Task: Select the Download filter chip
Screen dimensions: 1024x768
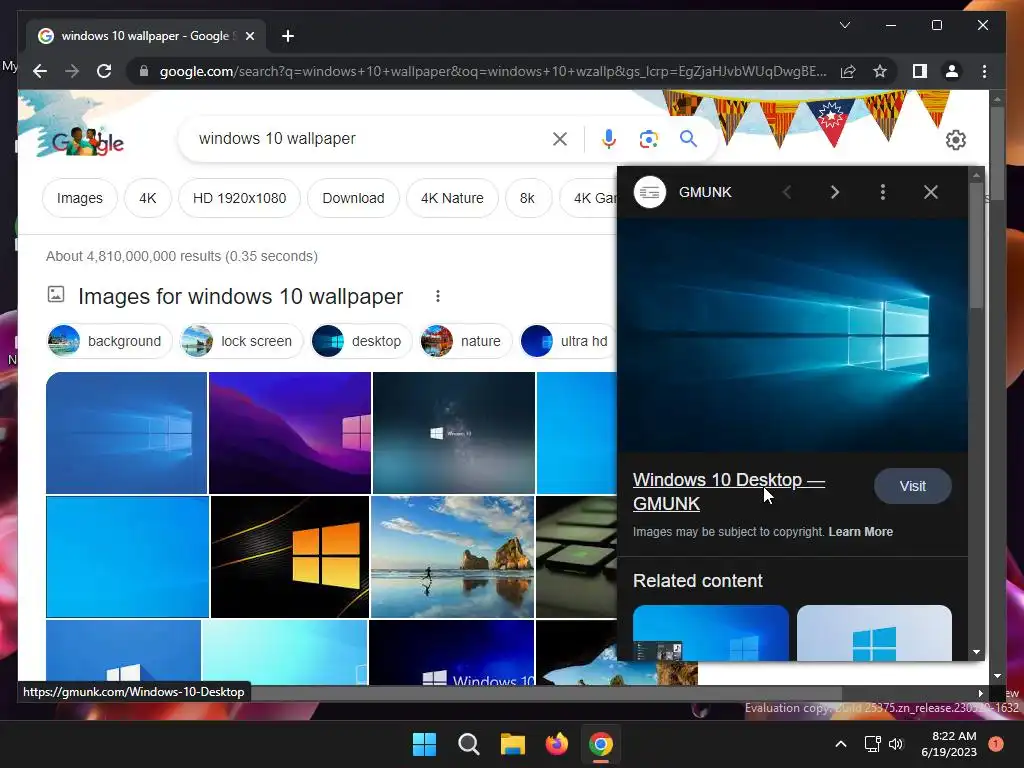Action: 353,198
